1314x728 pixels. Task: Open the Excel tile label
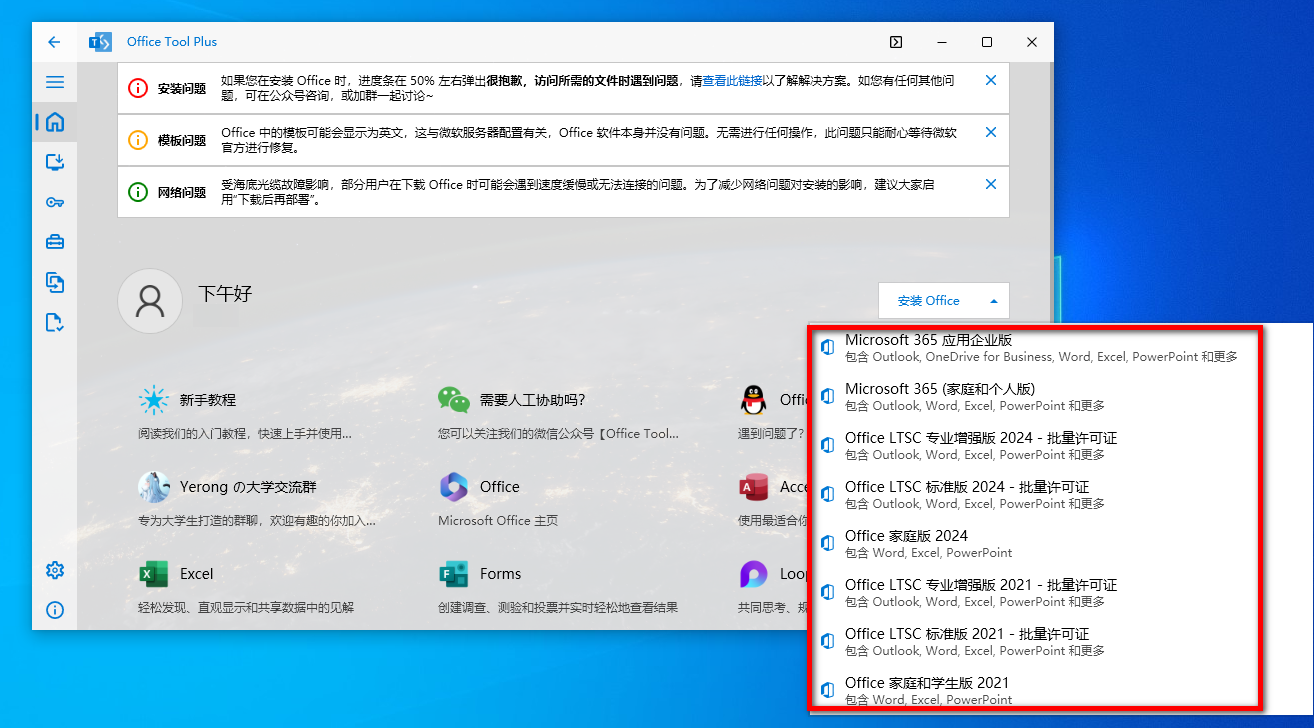(x=197, y=574)
